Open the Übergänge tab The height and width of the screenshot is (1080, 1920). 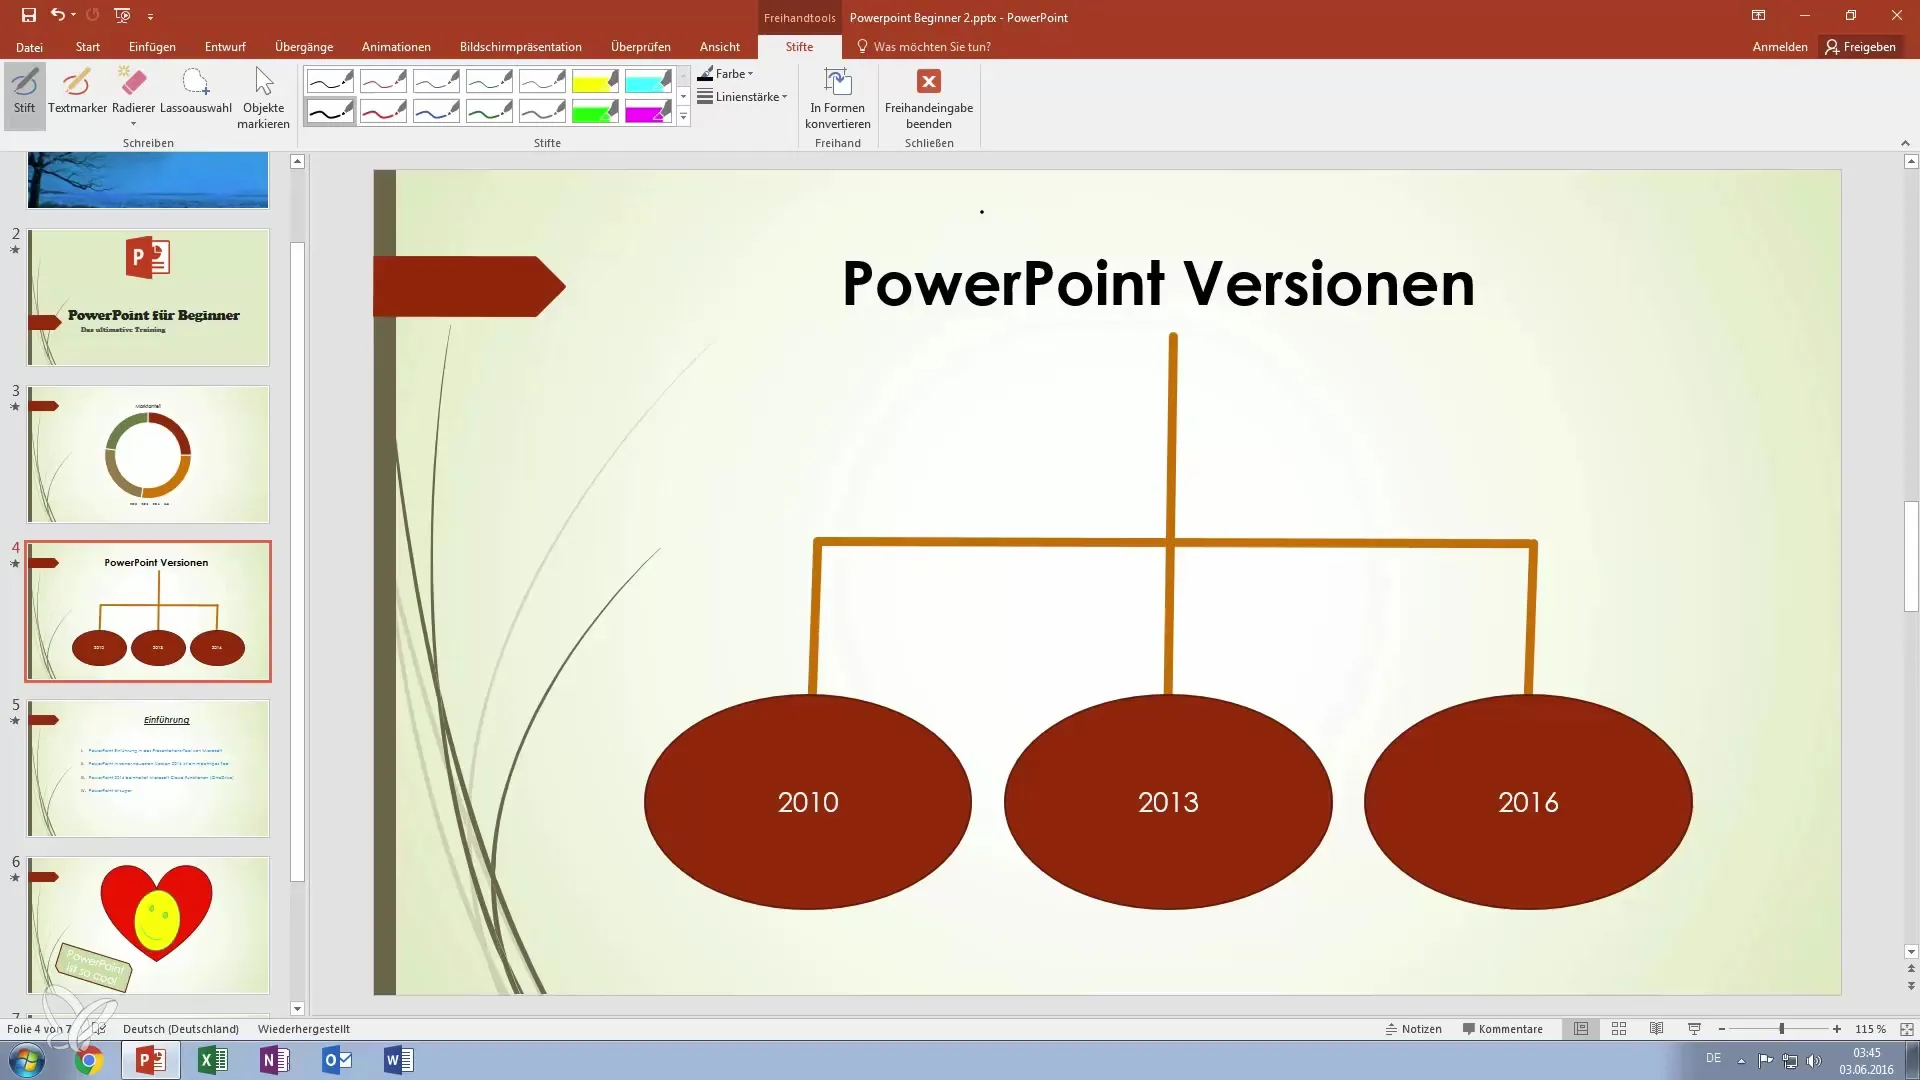304,47
